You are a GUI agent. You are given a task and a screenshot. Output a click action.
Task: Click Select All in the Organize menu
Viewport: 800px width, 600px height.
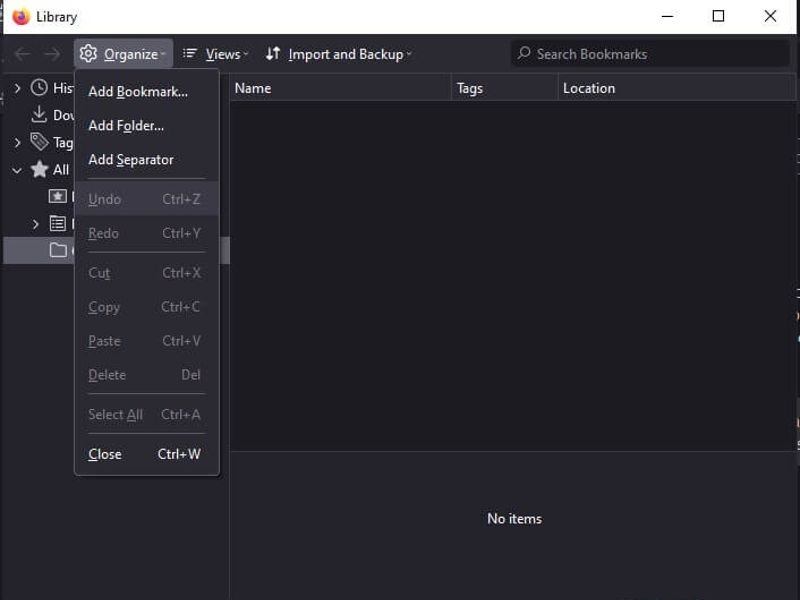tap(147, 414)
